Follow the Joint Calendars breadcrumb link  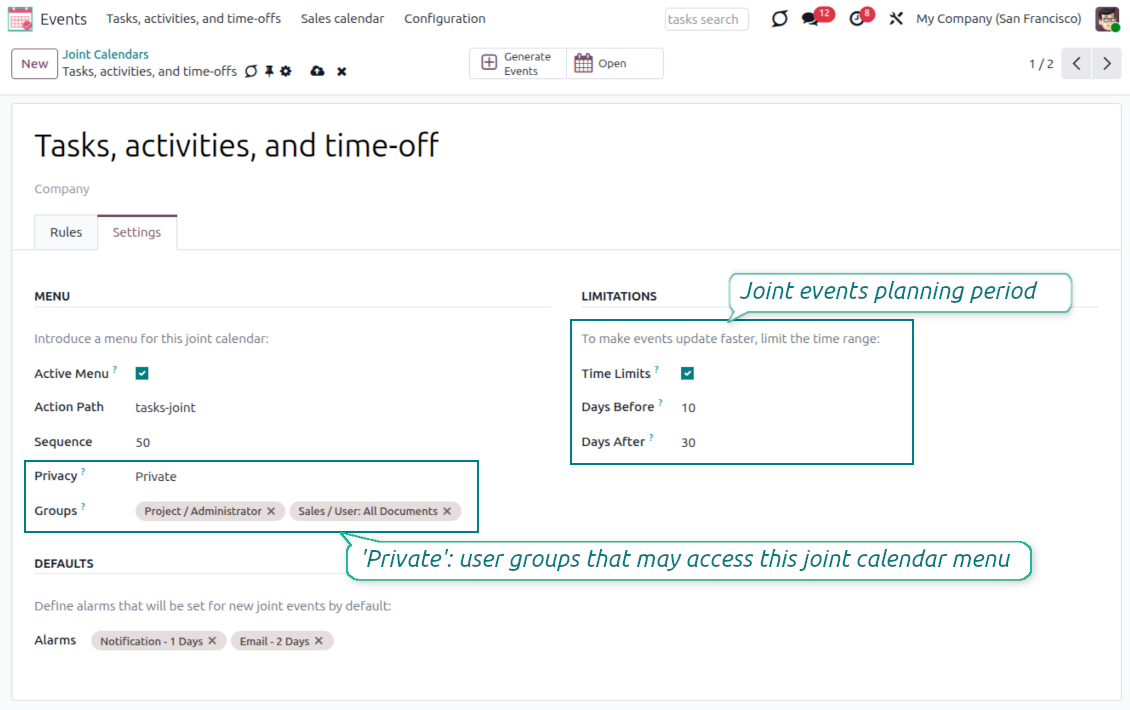[105, 54]
